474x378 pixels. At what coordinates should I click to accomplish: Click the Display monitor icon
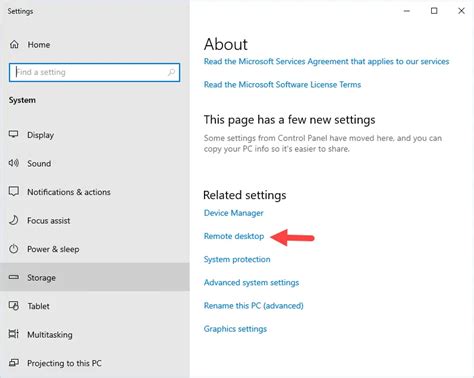tap(13, 134)
